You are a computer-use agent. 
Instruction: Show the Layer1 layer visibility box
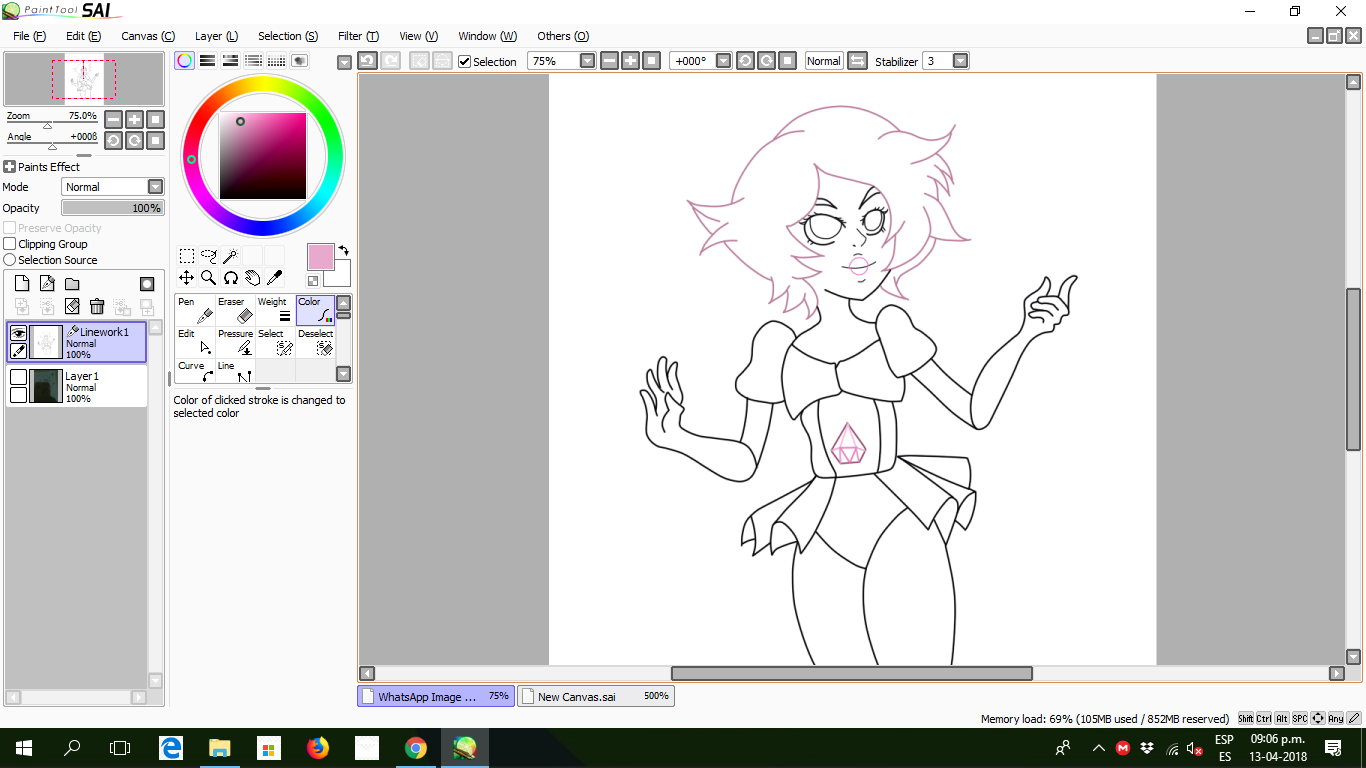(x=18, y=377)
